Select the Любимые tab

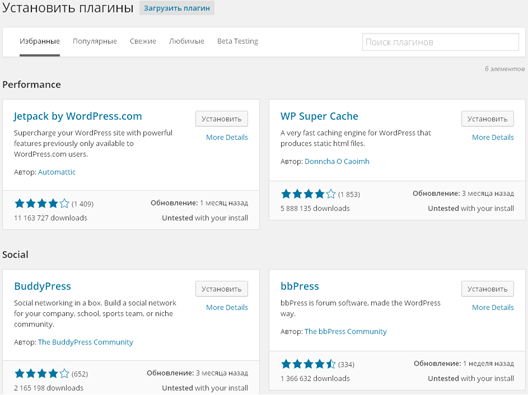[186, 41]
